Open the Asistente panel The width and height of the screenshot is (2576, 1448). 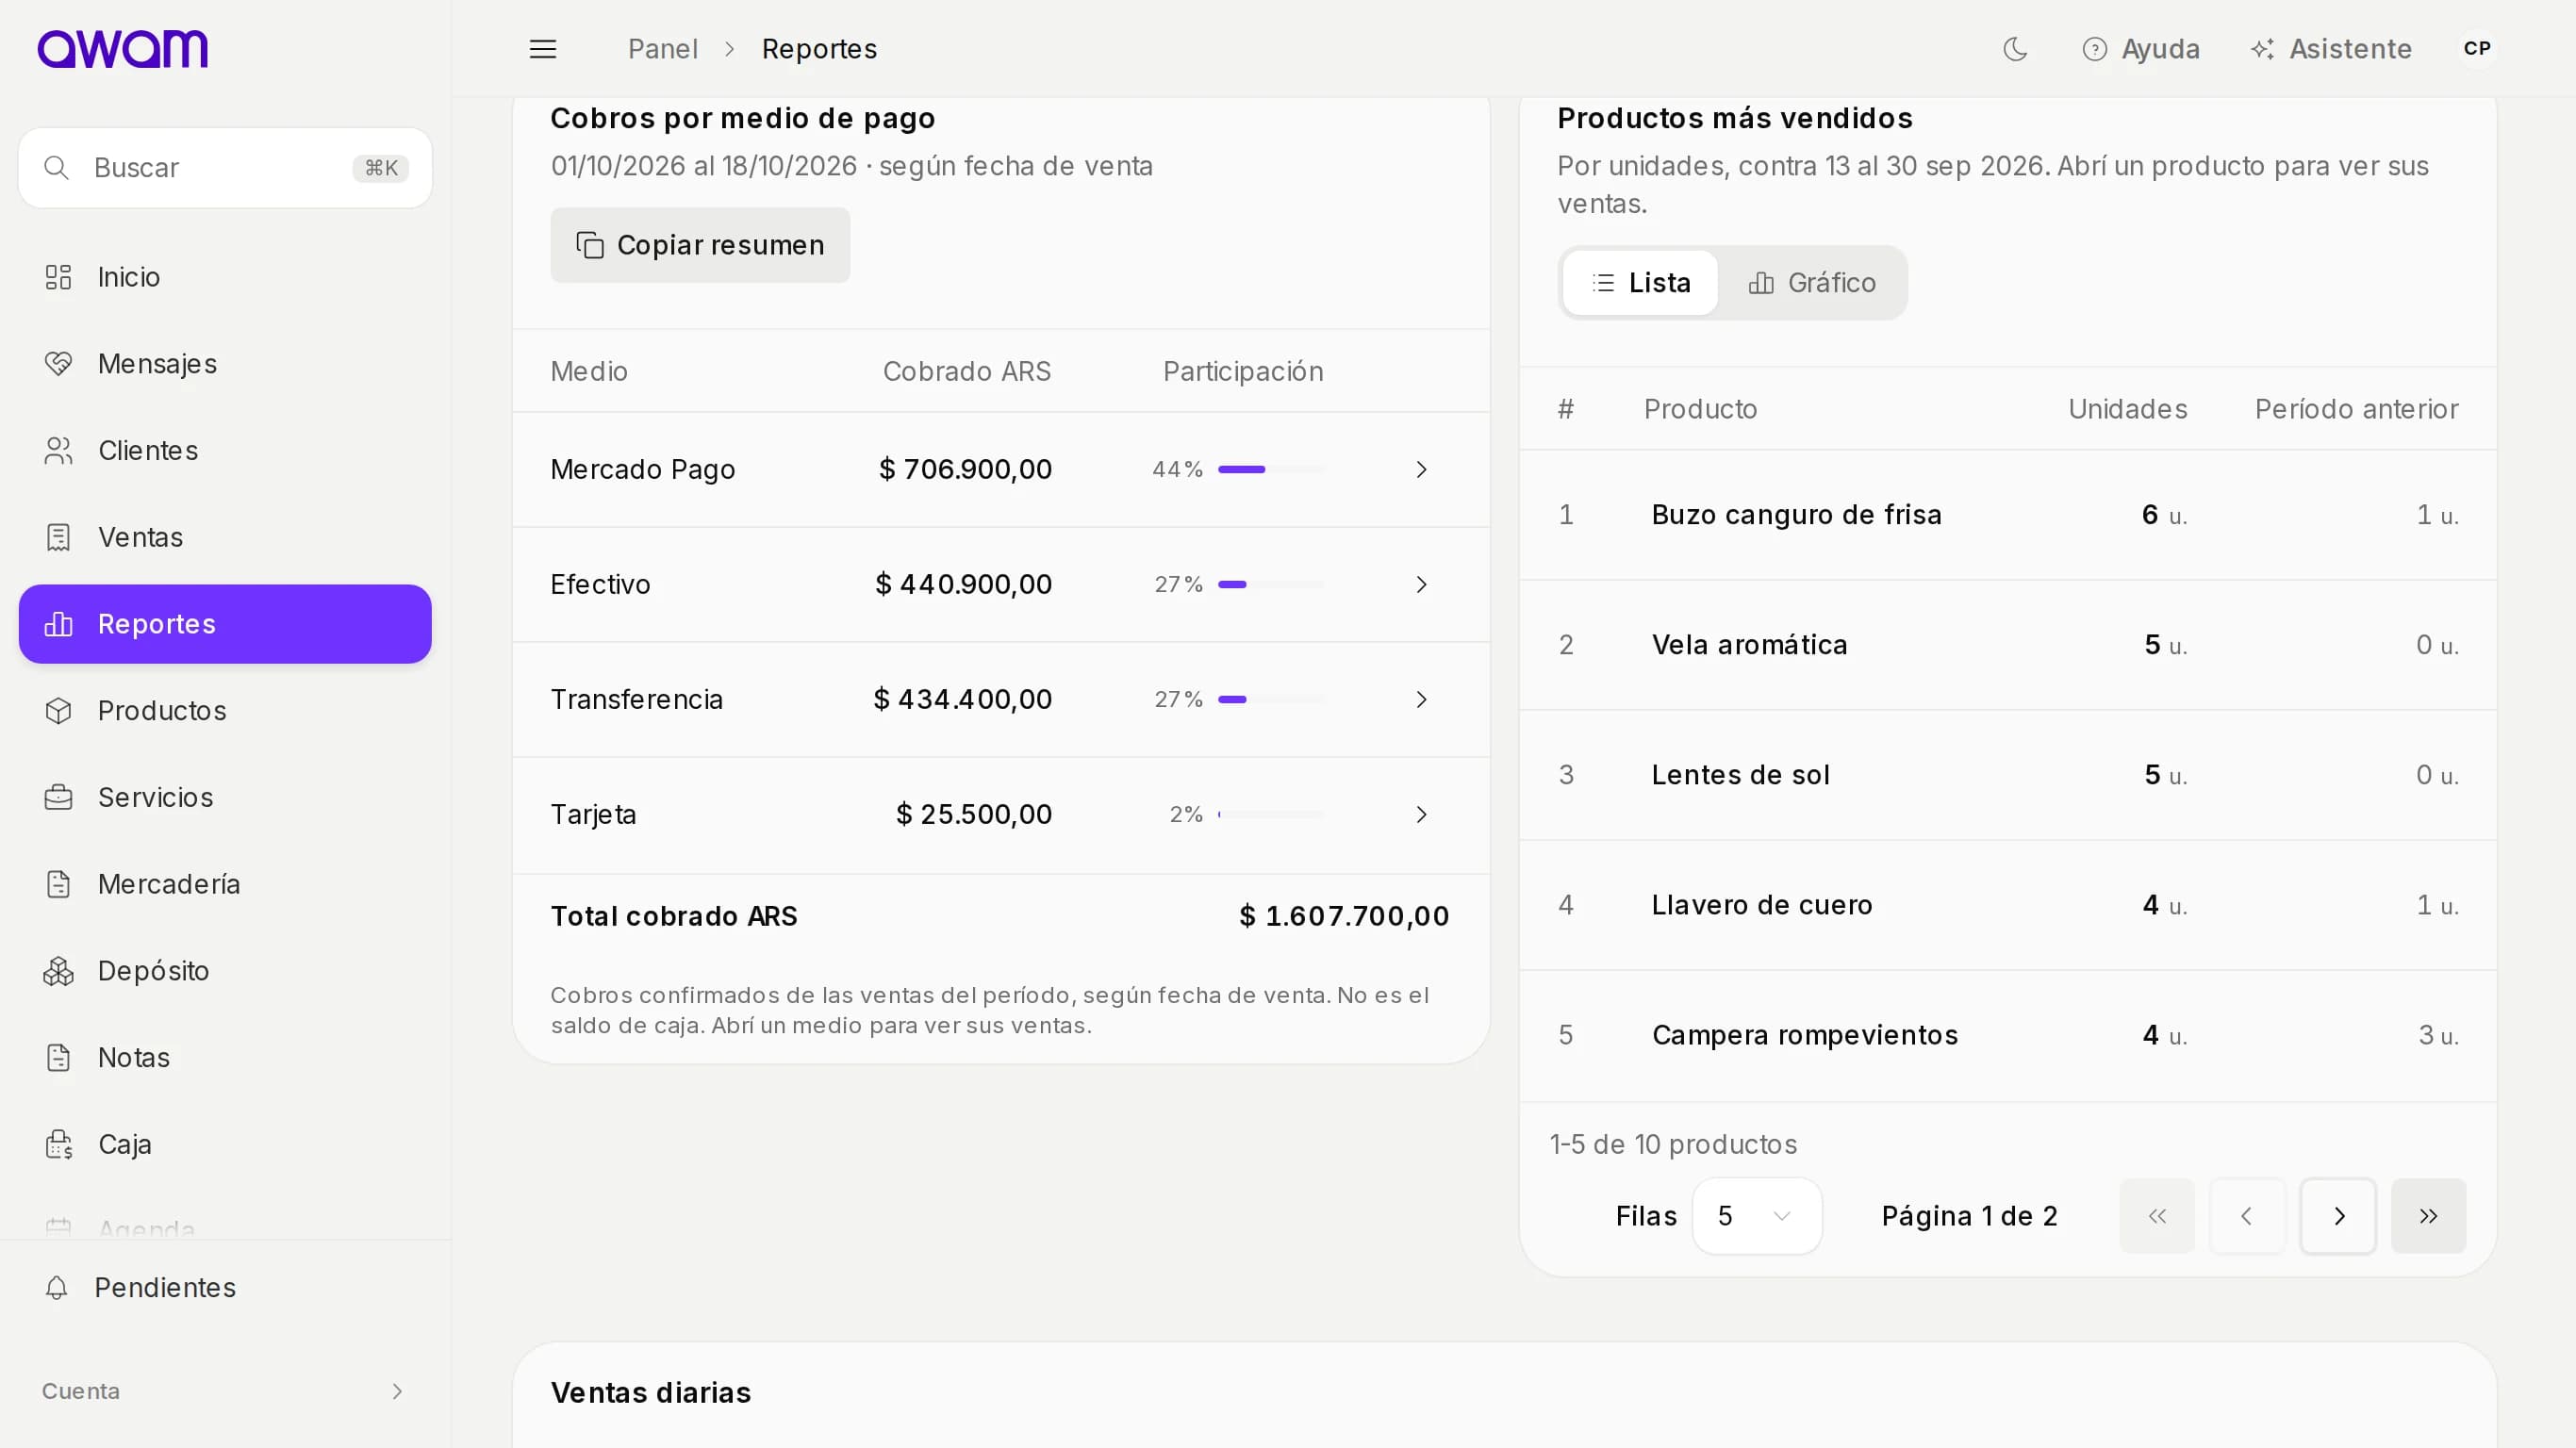coord(2330,48)
